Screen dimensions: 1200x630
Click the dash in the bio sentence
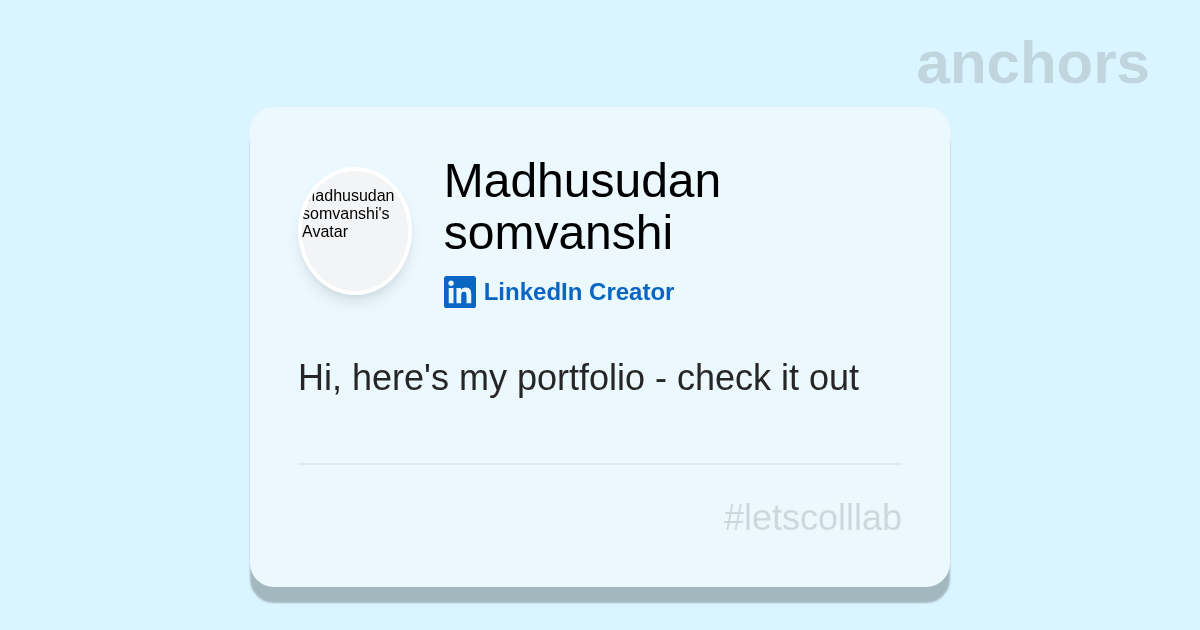point(661,379)
